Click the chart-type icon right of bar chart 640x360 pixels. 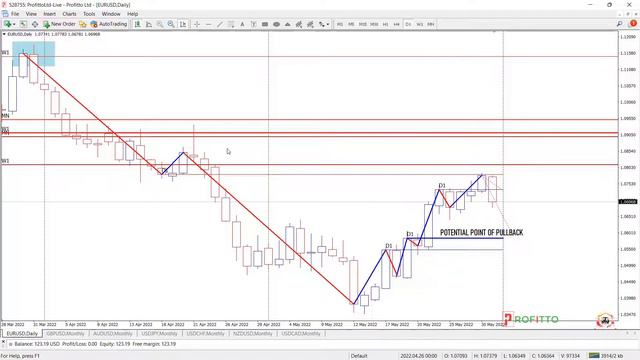point(149,24)
